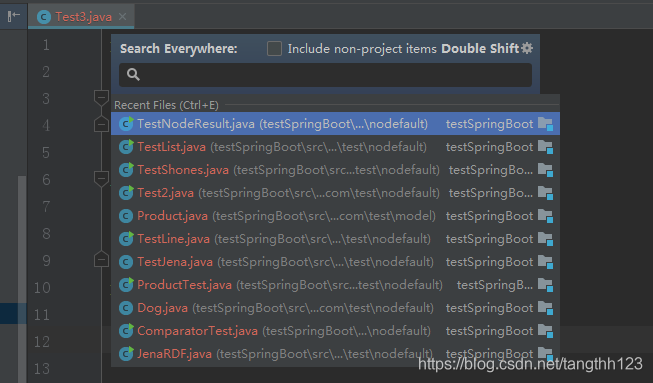Click the hide tool window icon
This screenshot has height=383, width=653.
coord(14,16)
